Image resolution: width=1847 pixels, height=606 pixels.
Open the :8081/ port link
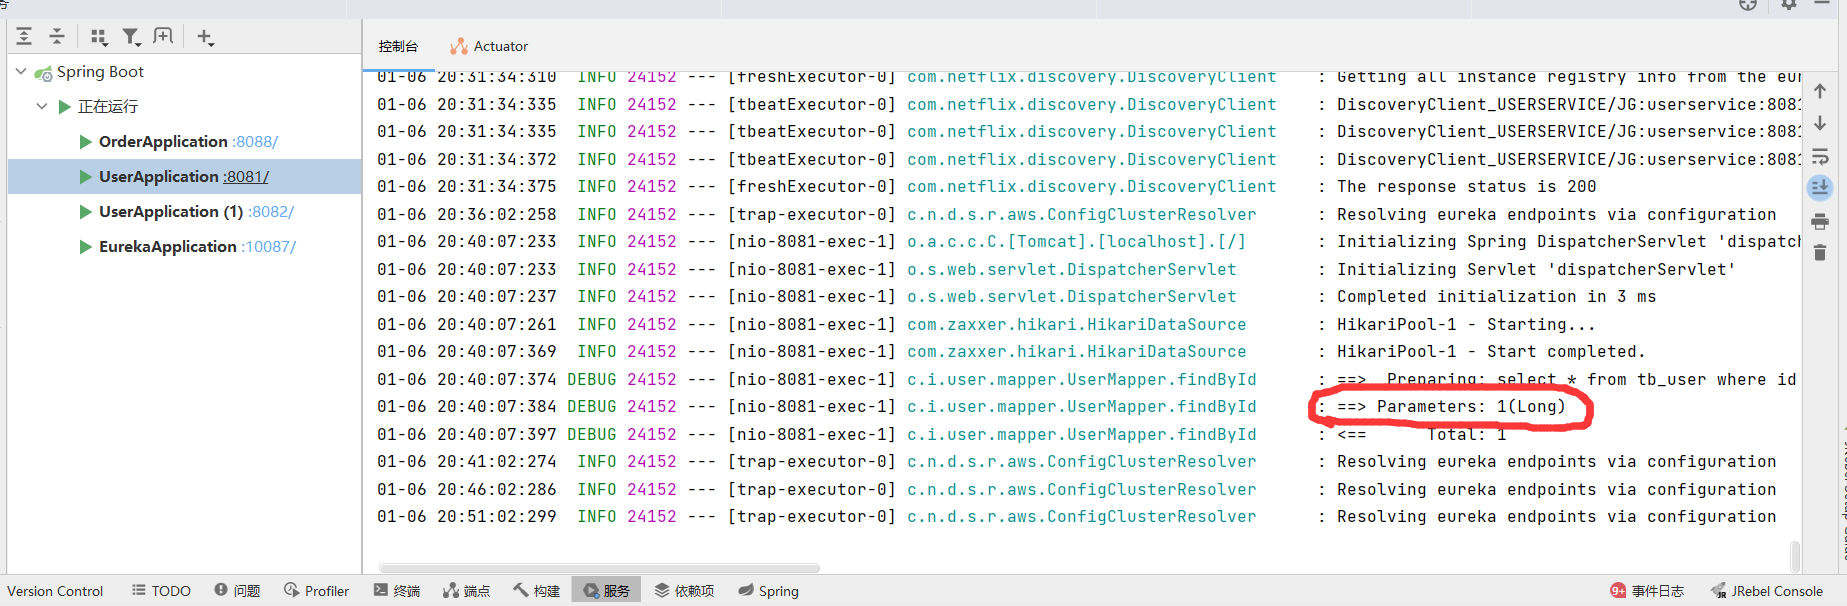click(246, 177)
